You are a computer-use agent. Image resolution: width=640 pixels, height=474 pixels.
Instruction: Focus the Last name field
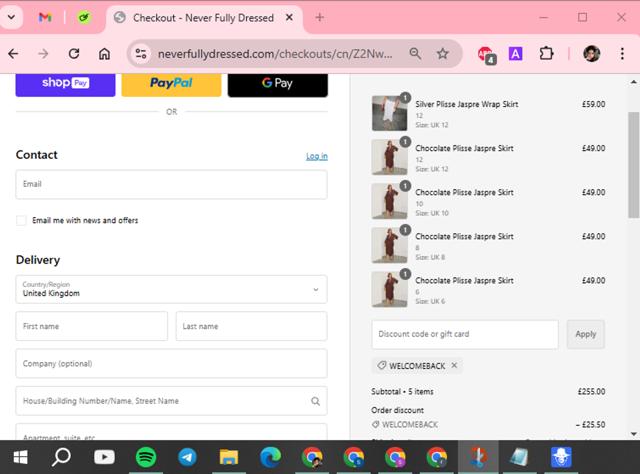tap(251, 326)
